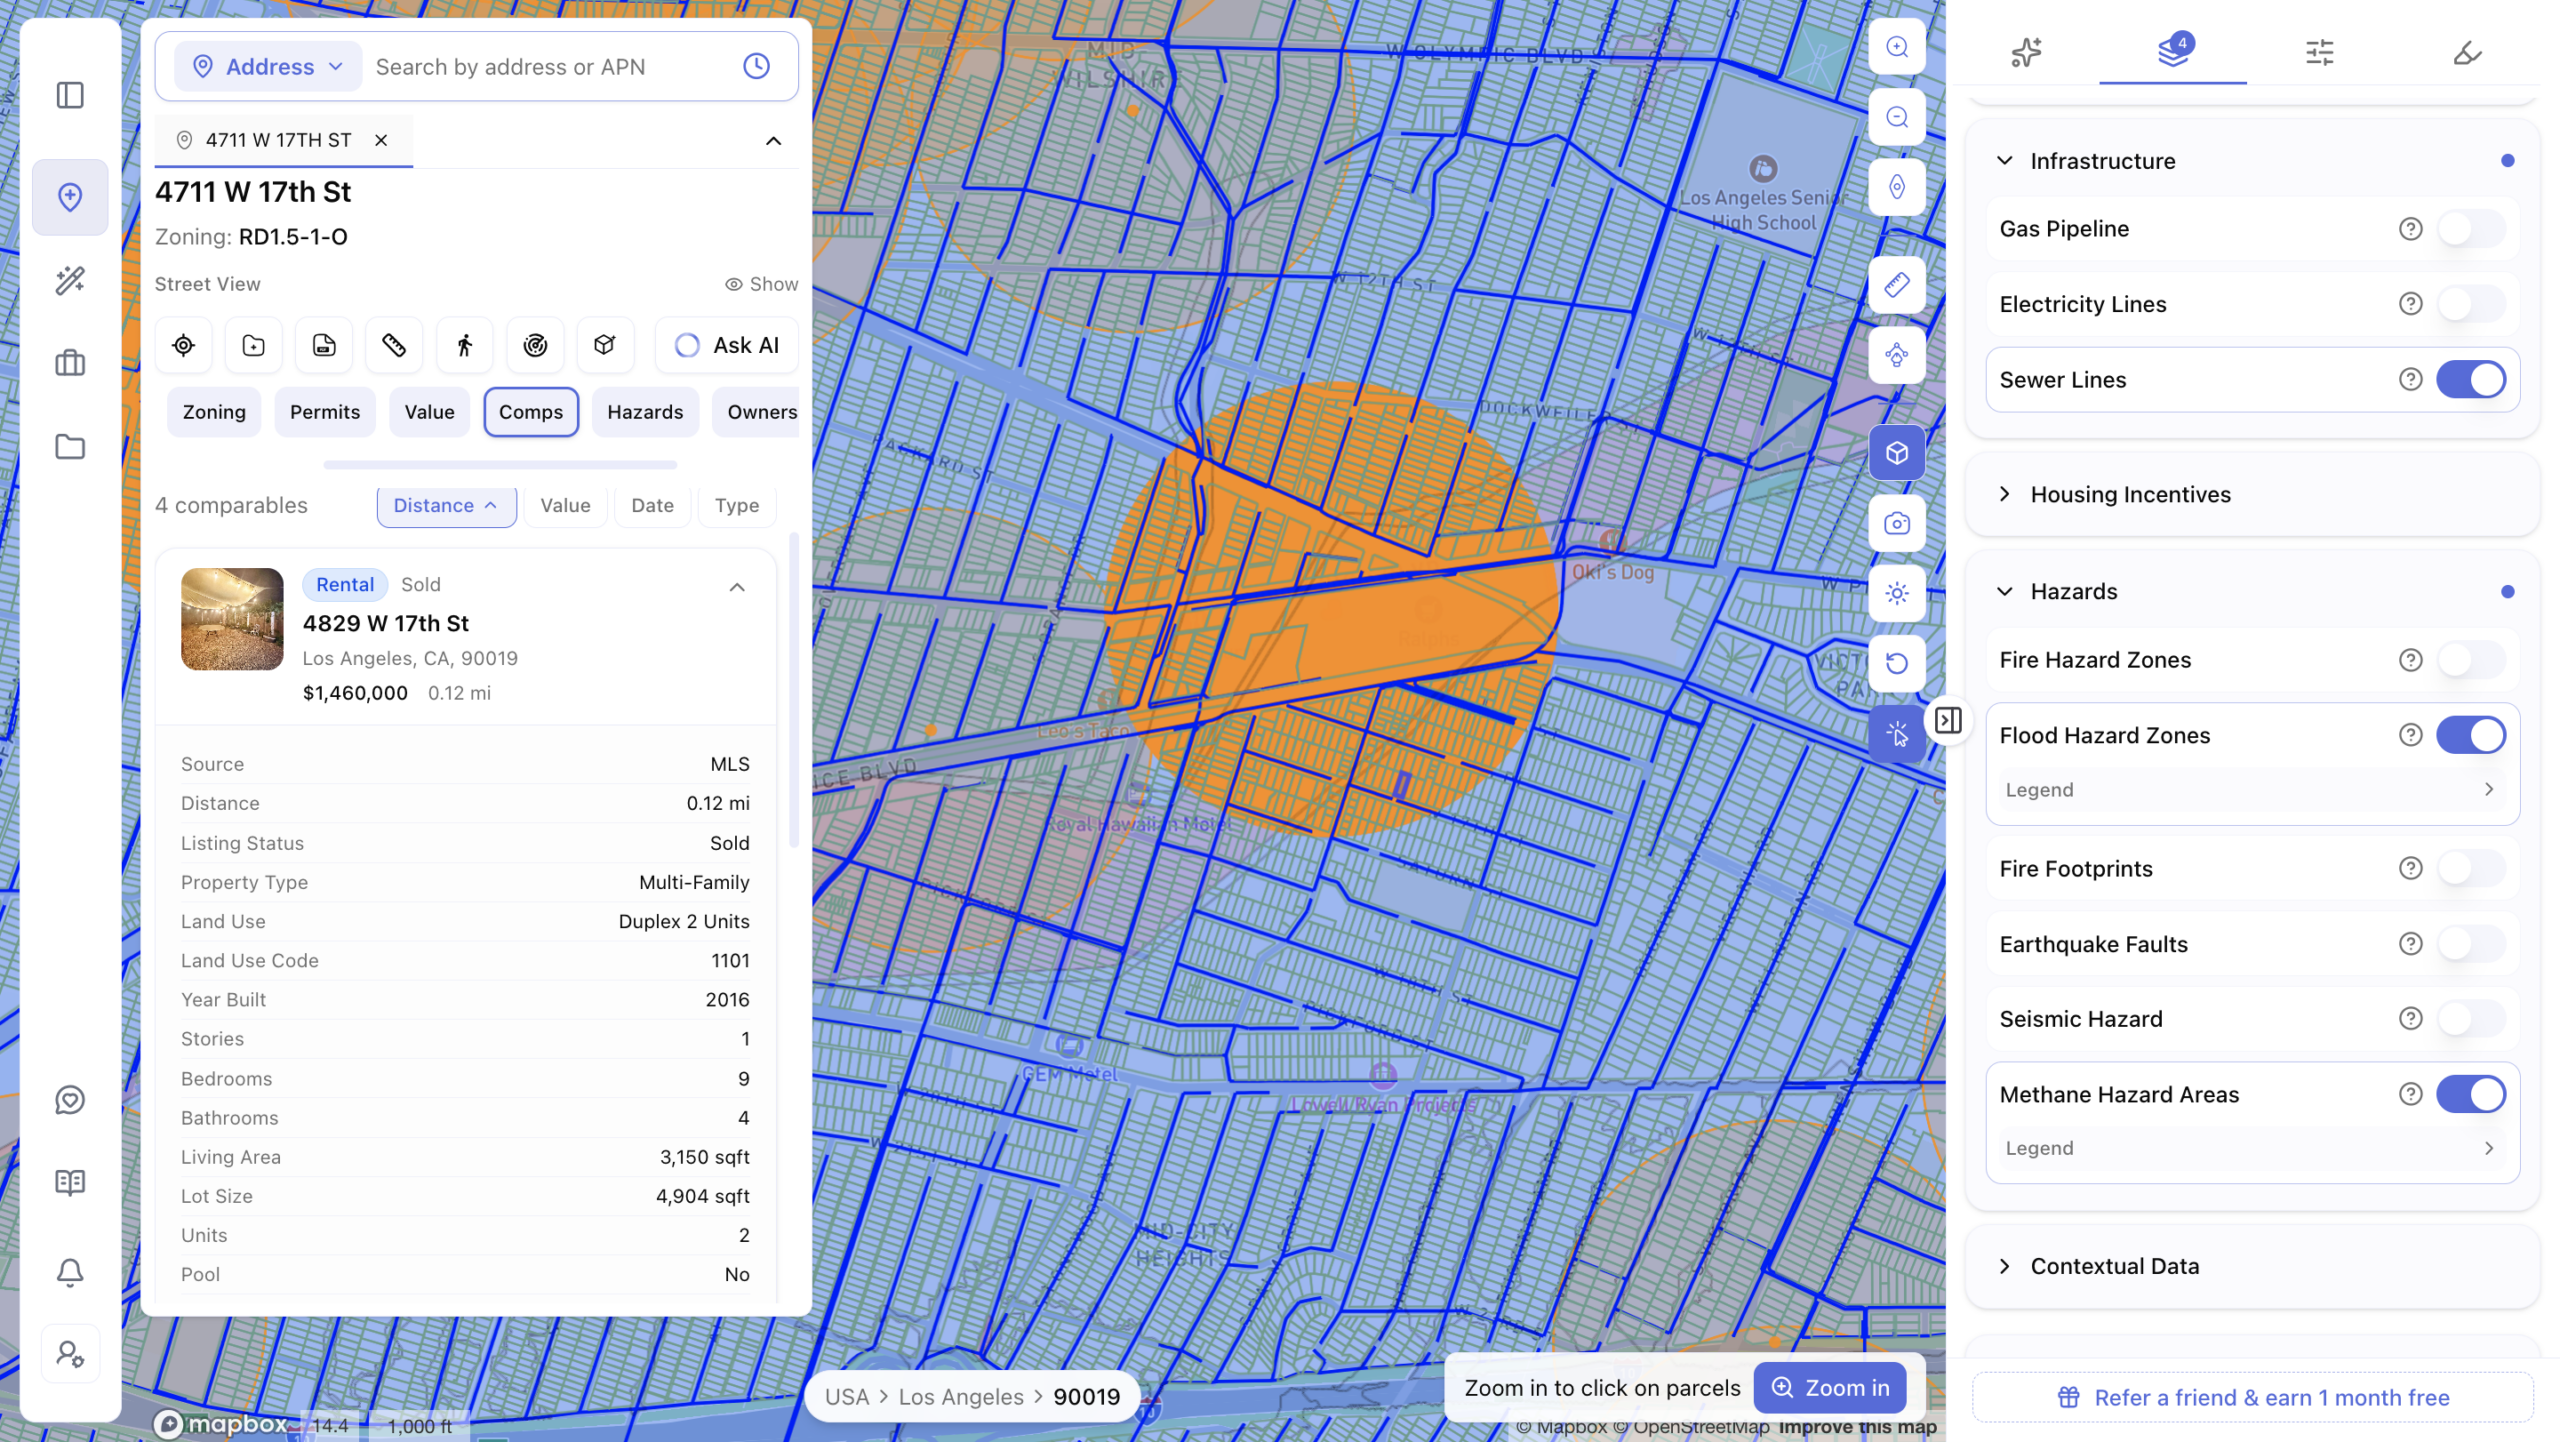2560x1442 pixels.
Task: Click the 3D box icon in property toolbar
Action: coord(604,345)
